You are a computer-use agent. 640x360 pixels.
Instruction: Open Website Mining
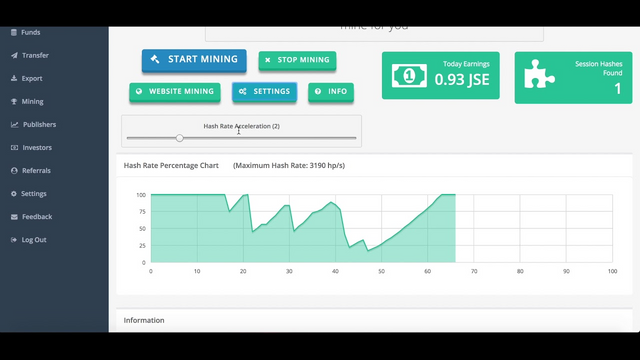click(175, 92)
